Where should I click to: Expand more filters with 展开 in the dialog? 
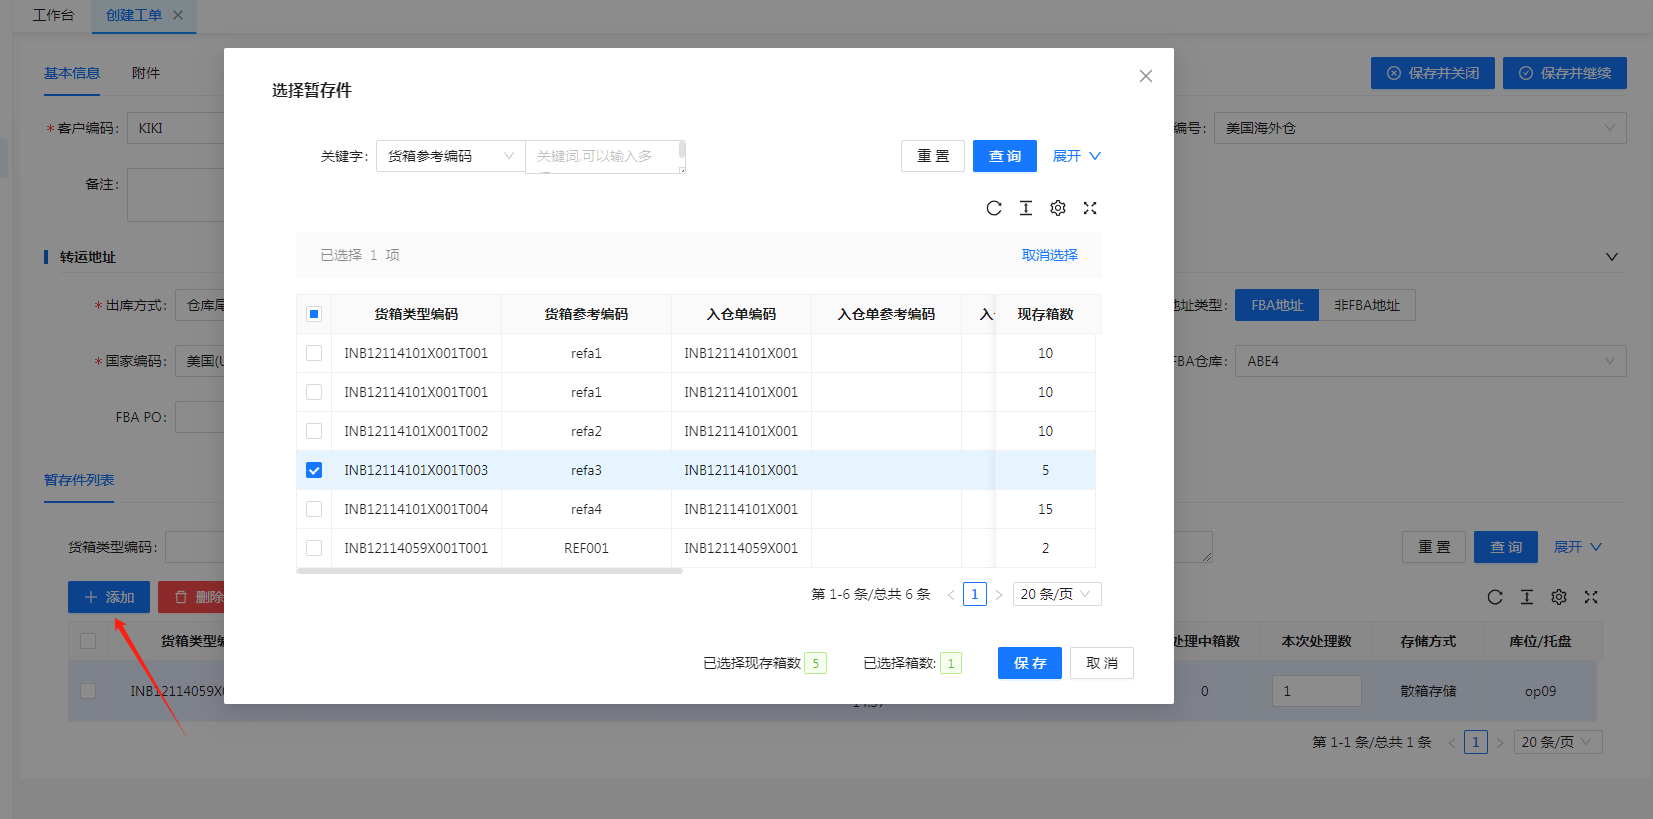click(x=1076, y=156)
